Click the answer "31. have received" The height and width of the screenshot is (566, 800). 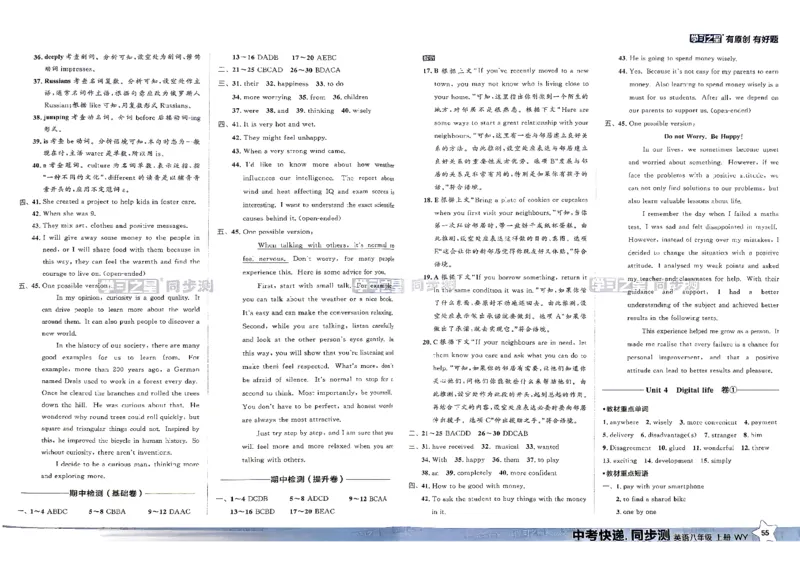[447, 447]
